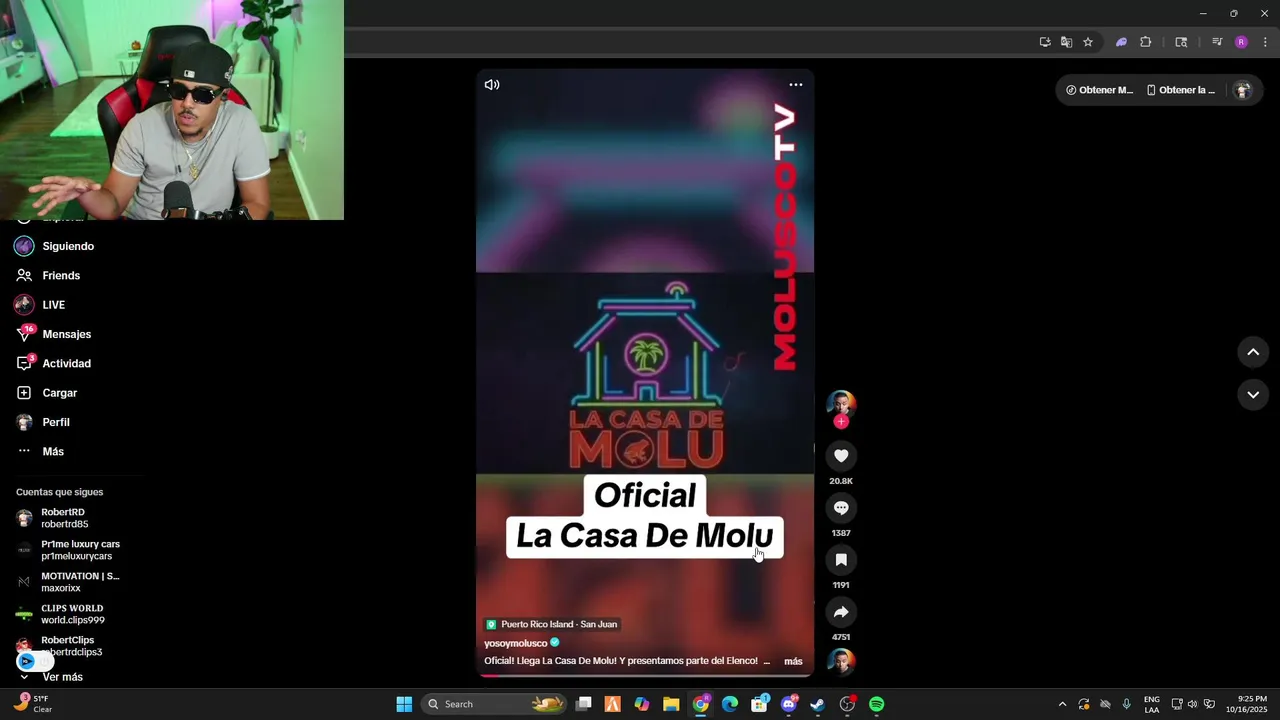The width and height of the screenshot is (1280, 720).
Task: Open the TikTok profile avatar at top right
Action: pos(1243,90)
